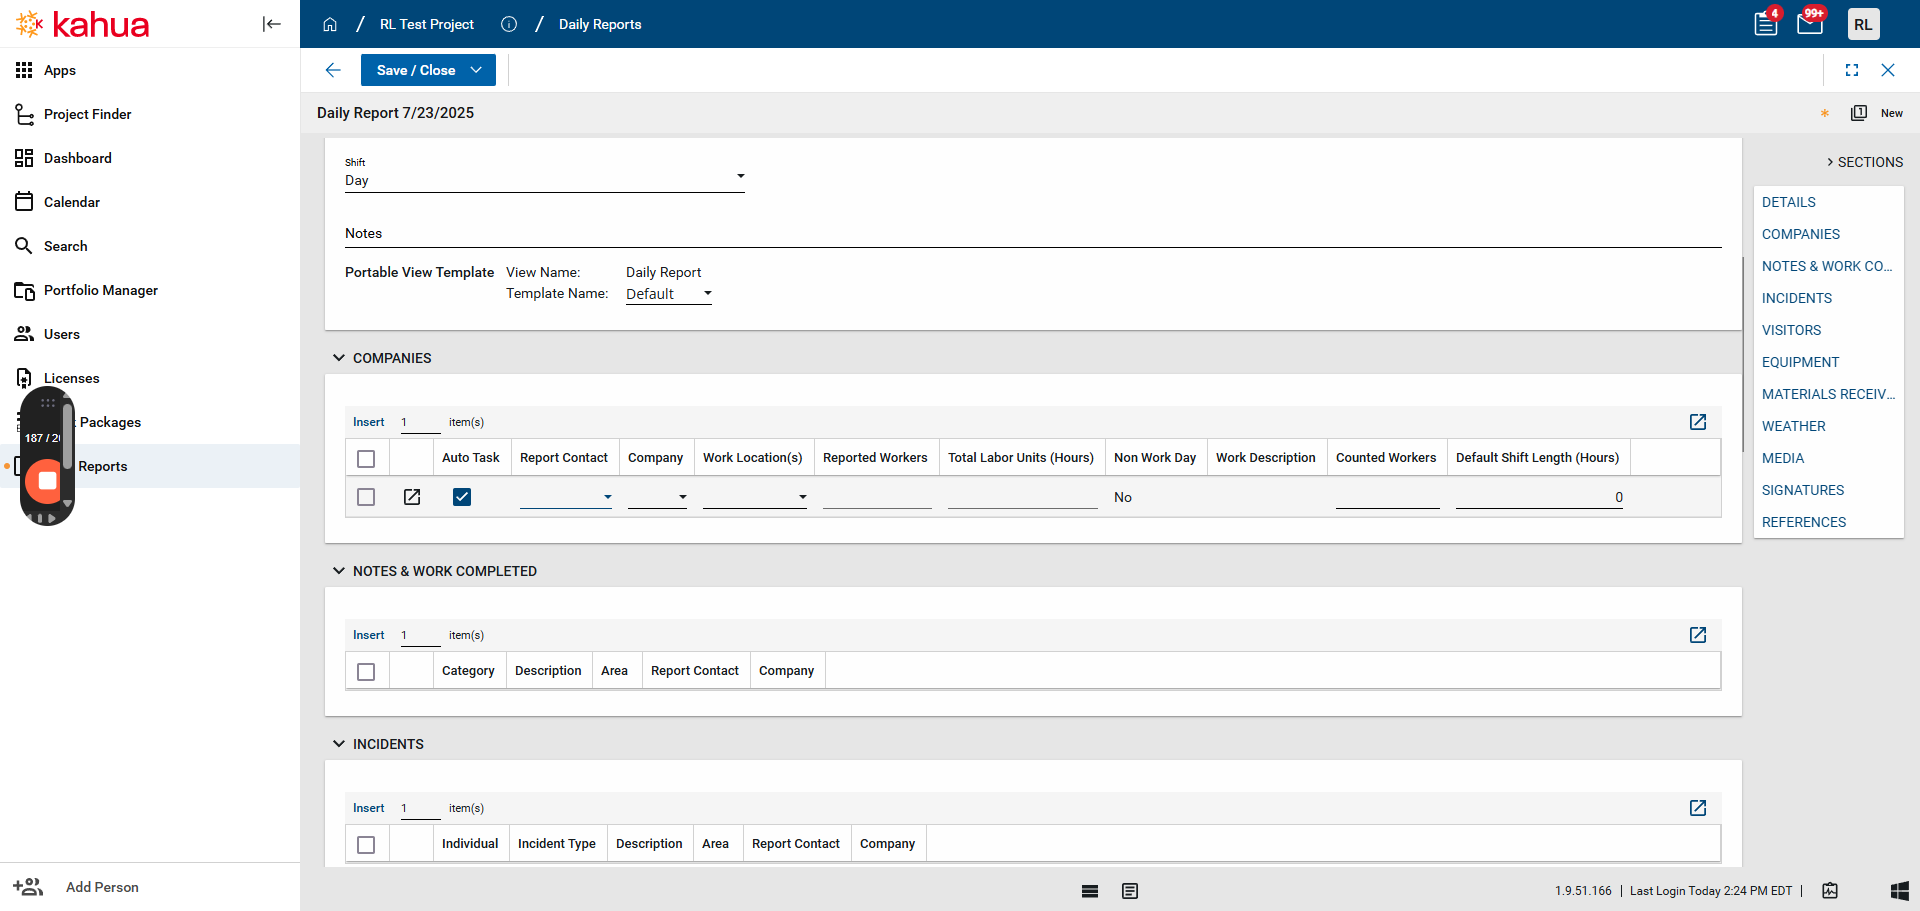Image resolution: width=1920 pixels, height=911 pixels.
Task: Open the Messages envelope icon with 99+ badge
Action: 1809,22
